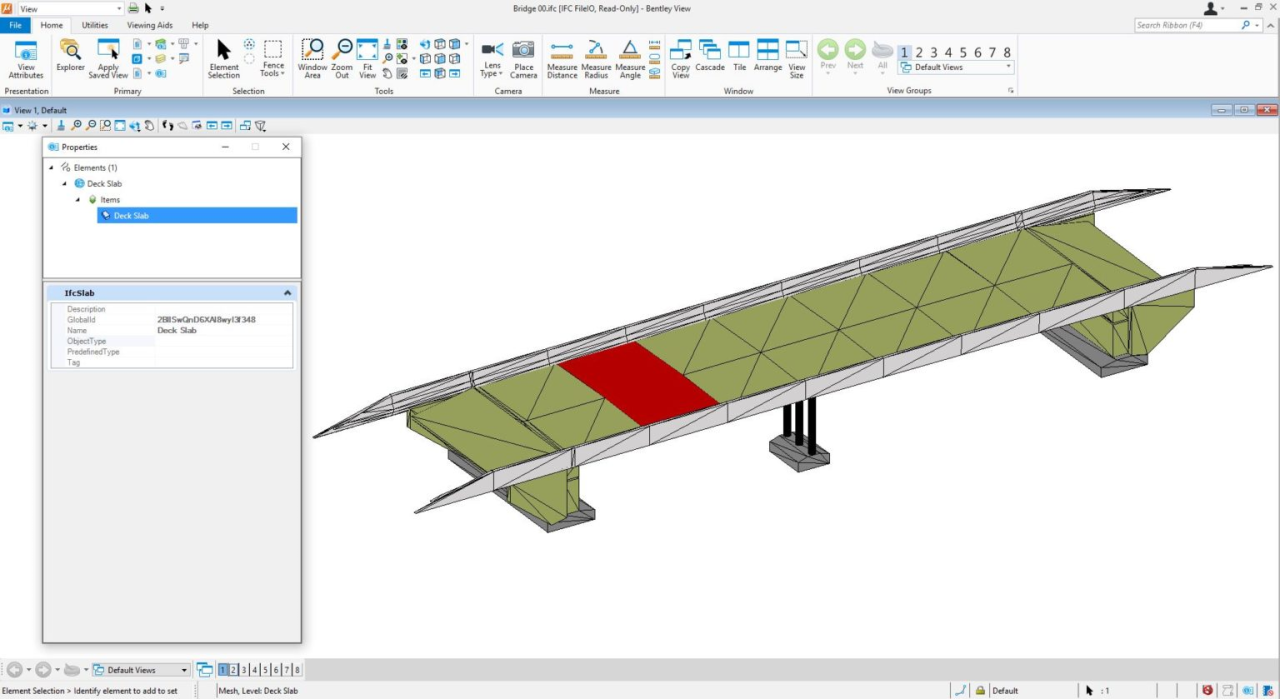Collapse the IfcSlab properties section
1280x699 pixels.
click(x=287, y=293)
